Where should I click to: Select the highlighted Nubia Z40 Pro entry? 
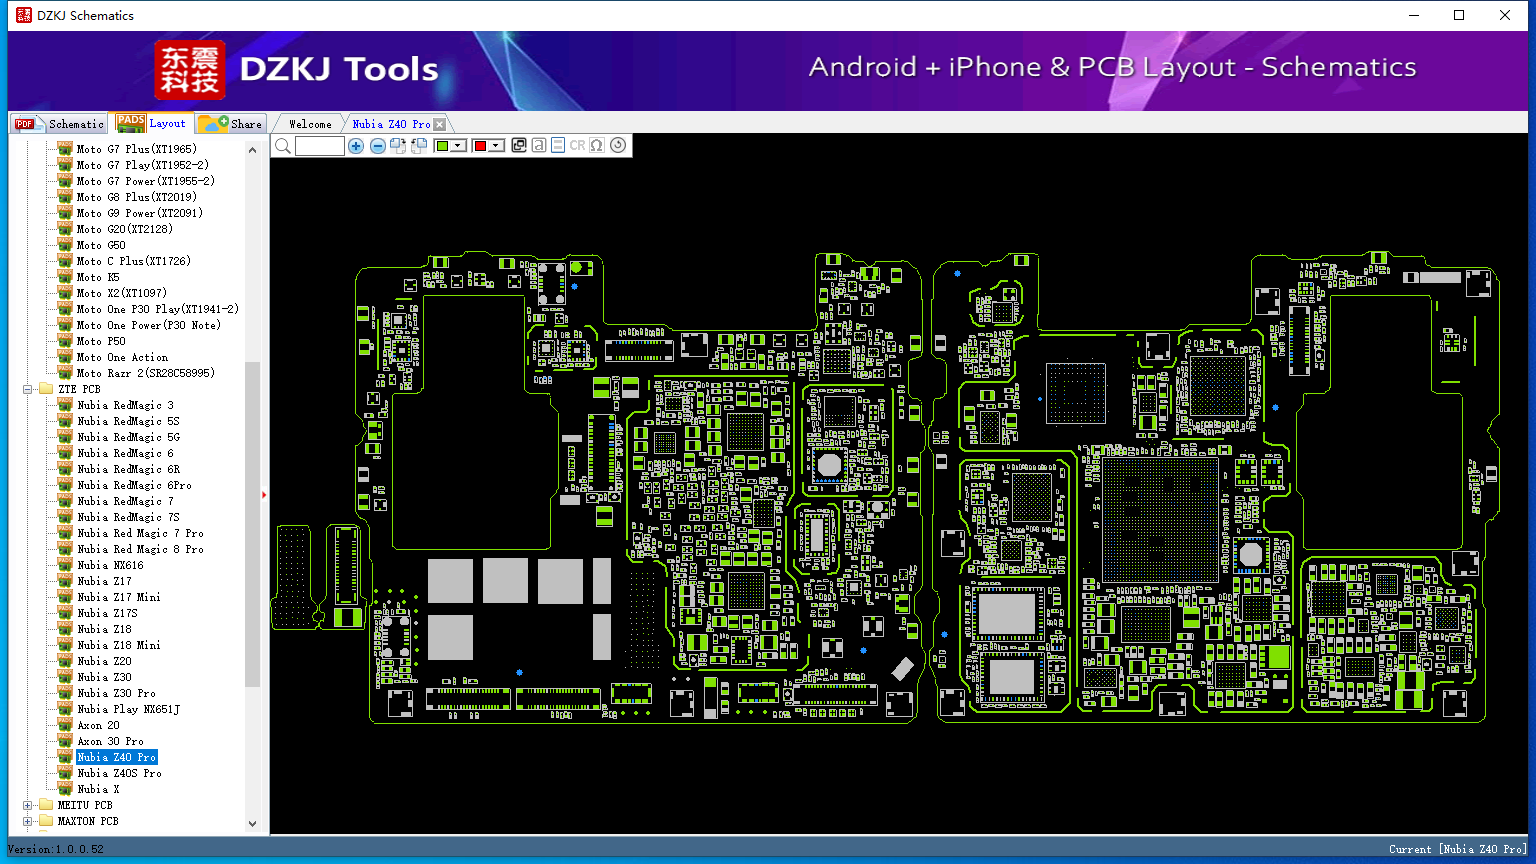tap(116, 757)
